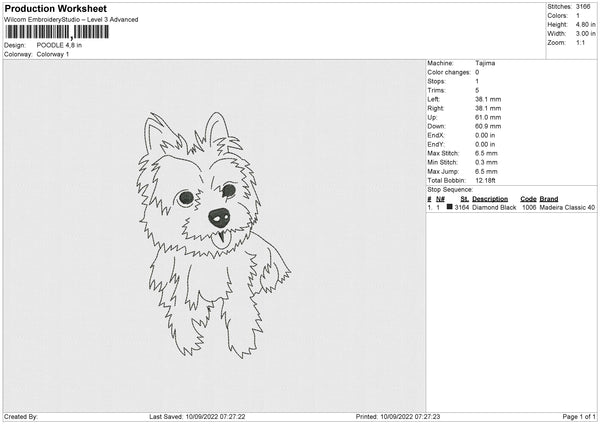Click the Printed timestamp
The image size is (600, 424).
[398, 417]
